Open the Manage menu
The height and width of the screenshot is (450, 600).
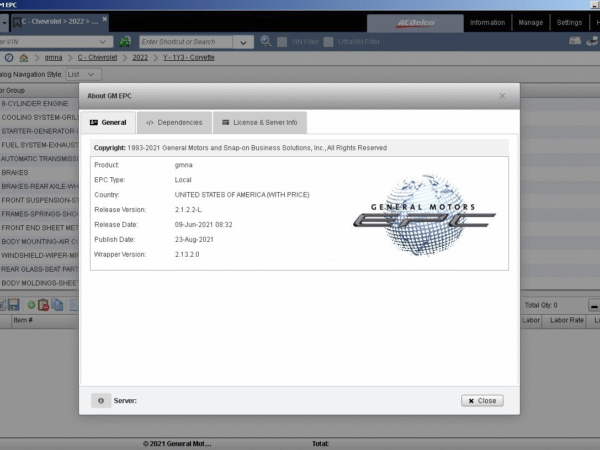coord(531,23)
